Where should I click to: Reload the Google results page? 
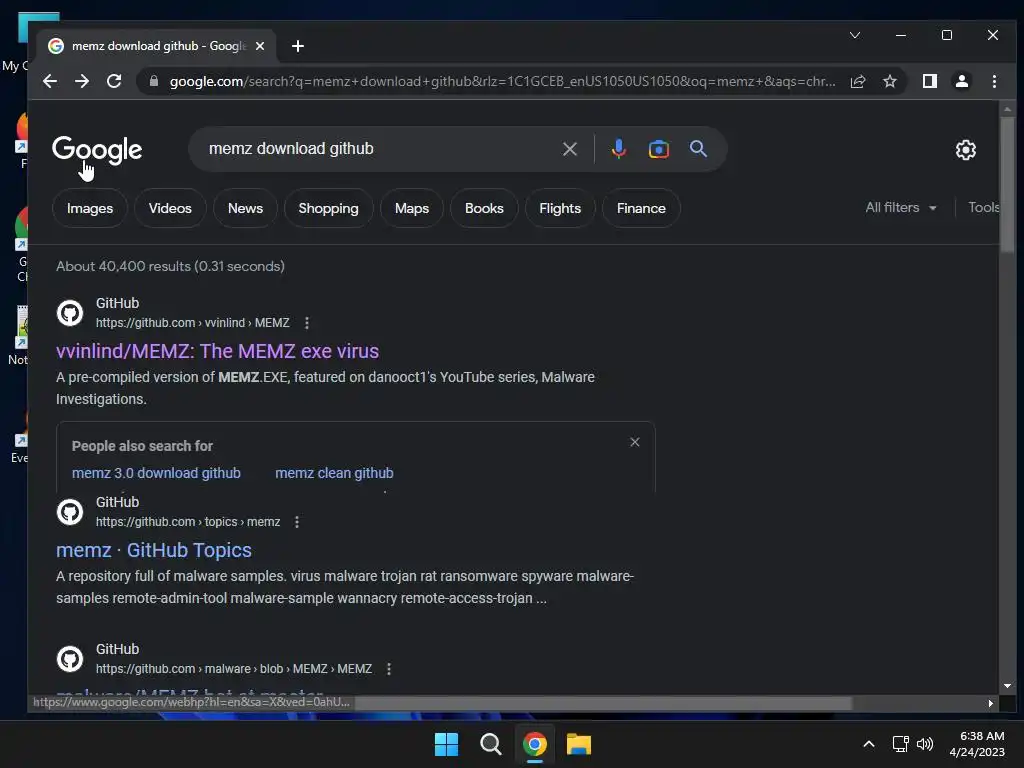tap(114, 81)
